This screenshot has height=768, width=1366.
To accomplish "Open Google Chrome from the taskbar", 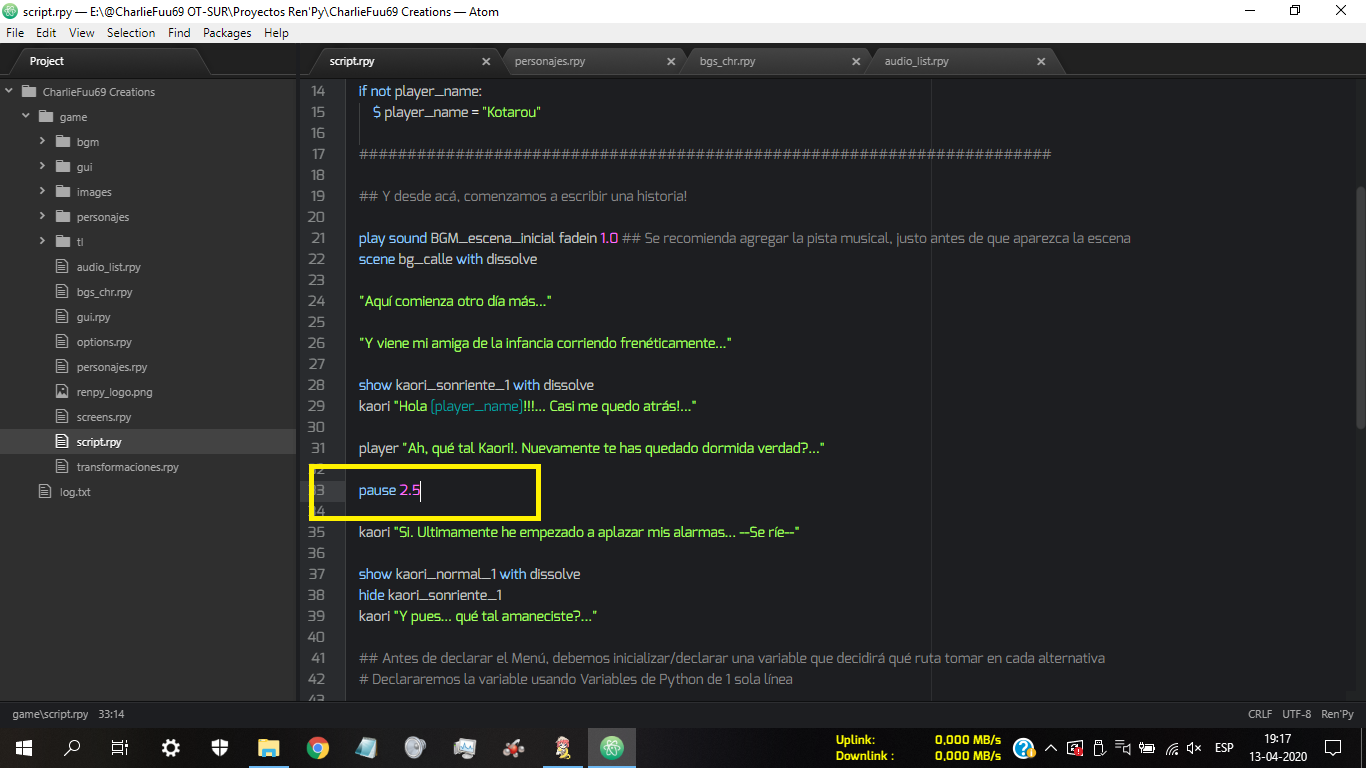I will click(x=318, y=747).
